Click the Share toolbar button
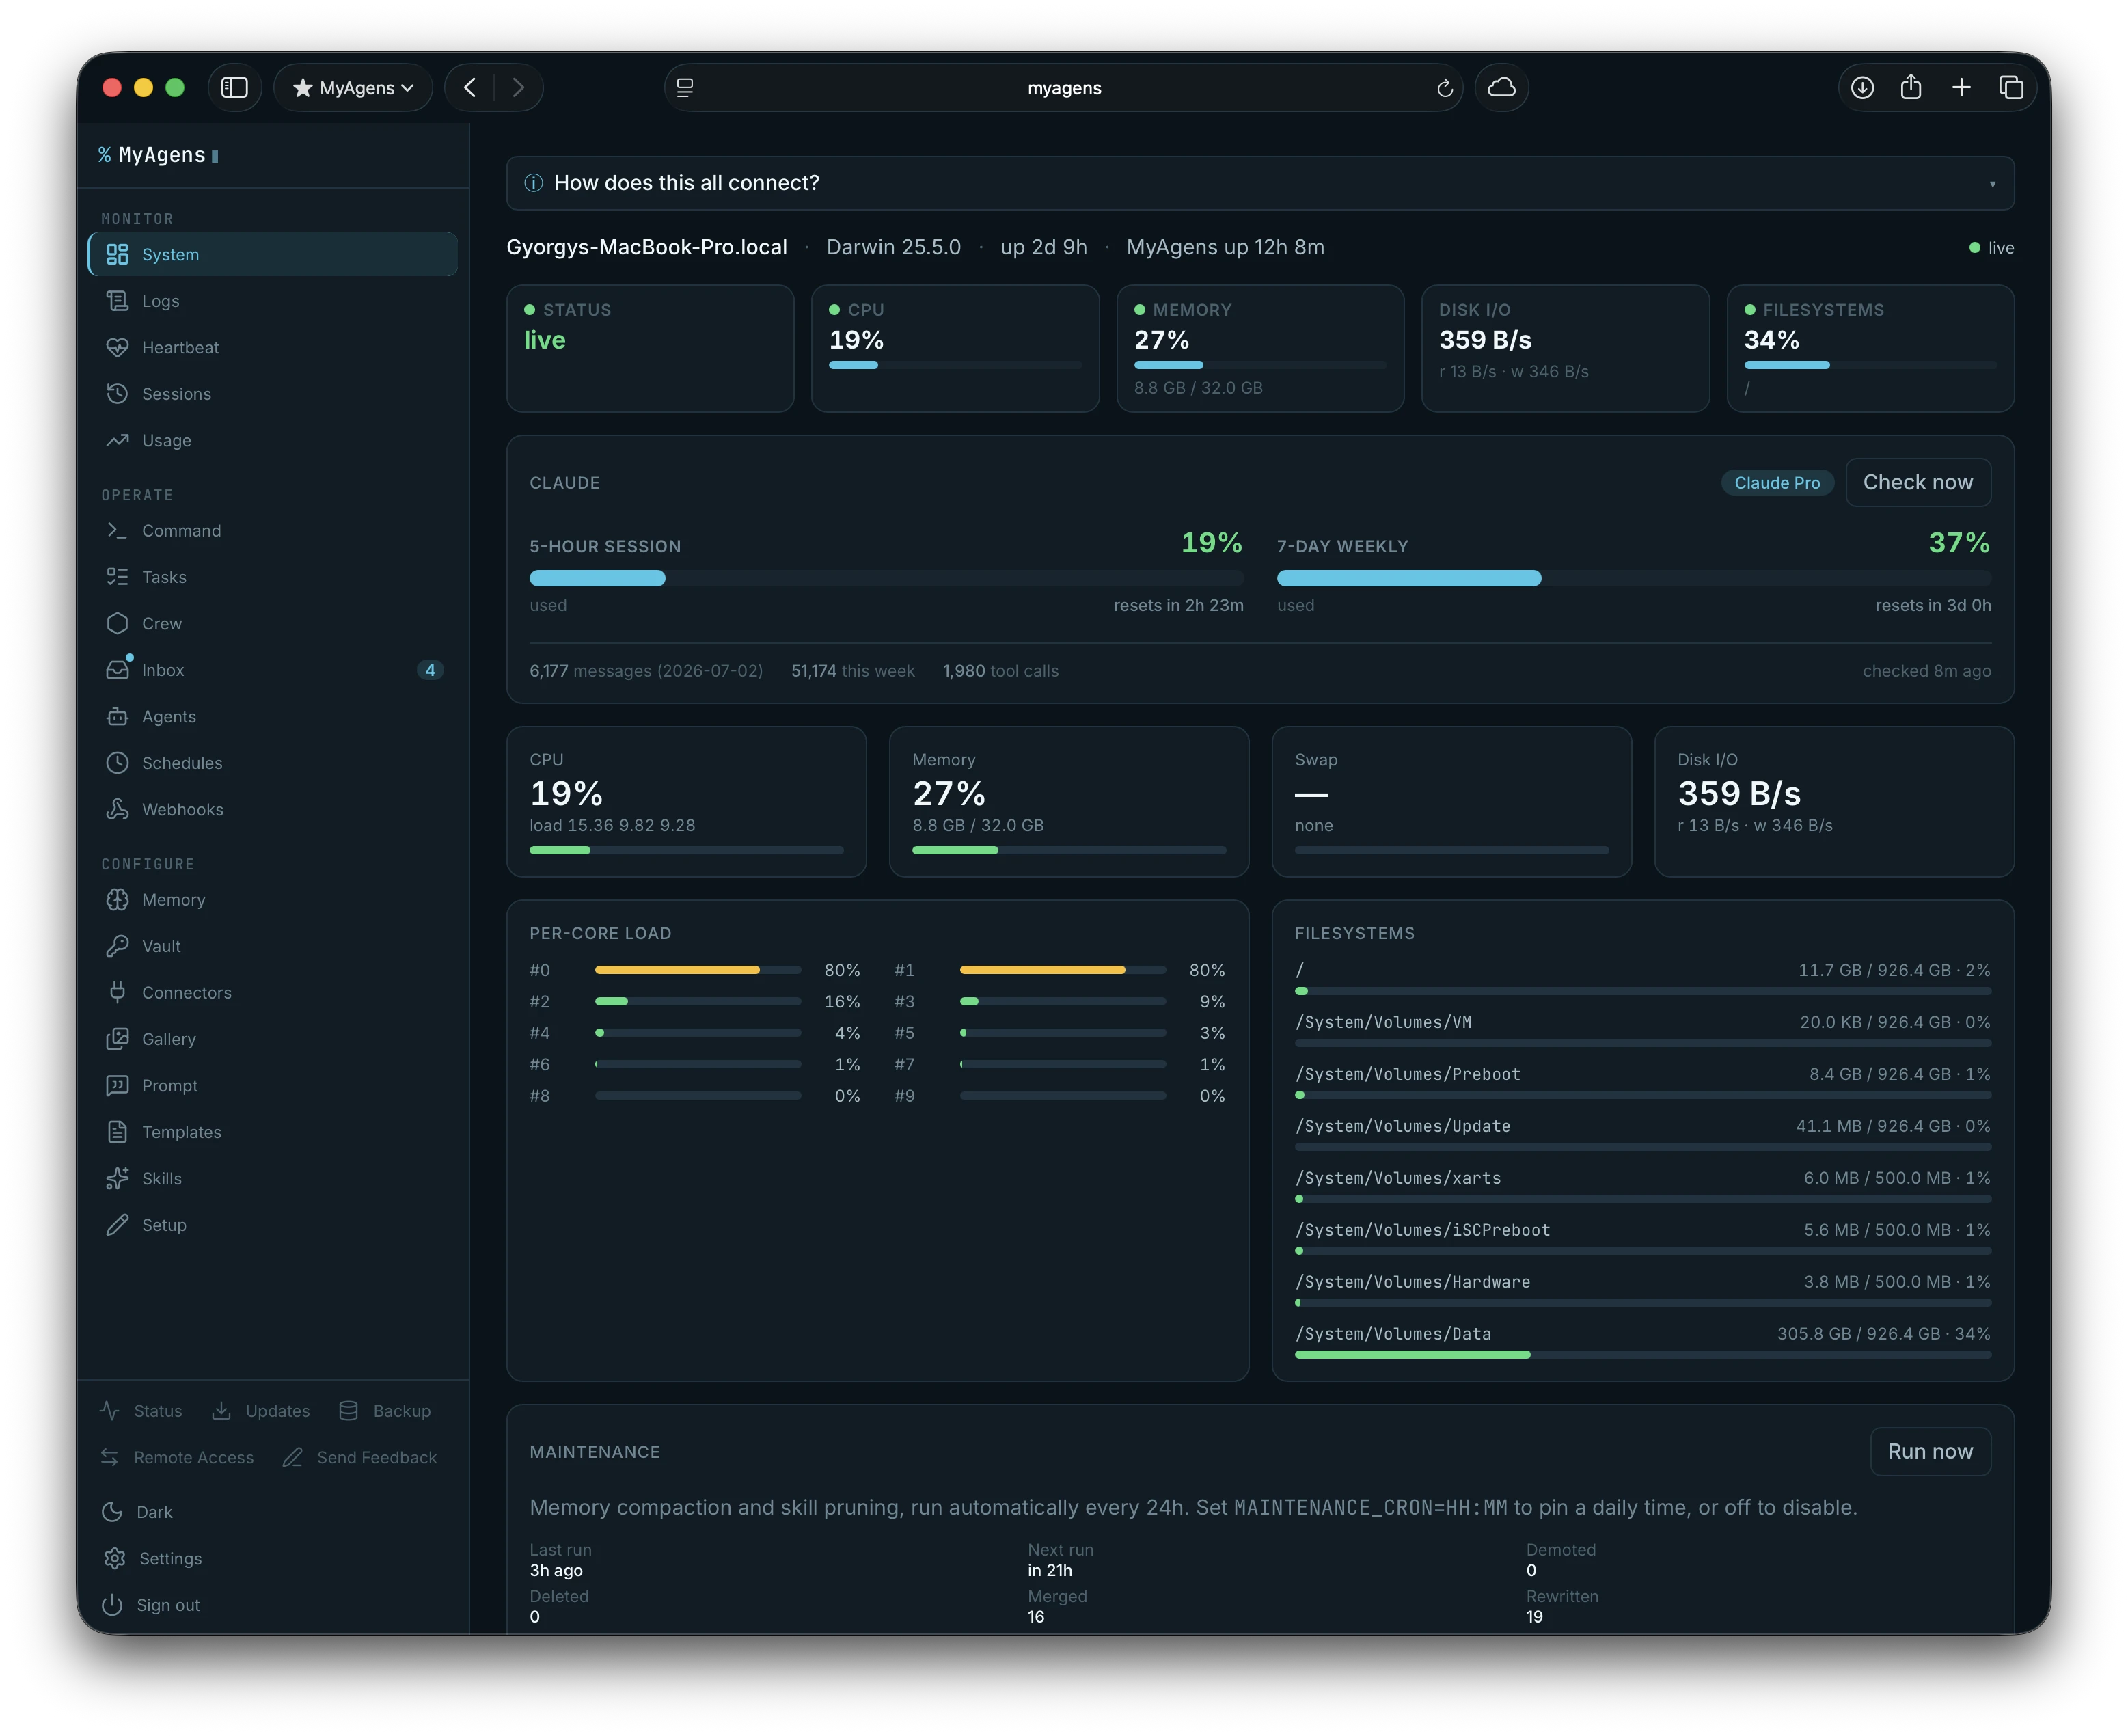Image resolution: width=2128 pixels, height=1736 pixels. click(1910, 87)
